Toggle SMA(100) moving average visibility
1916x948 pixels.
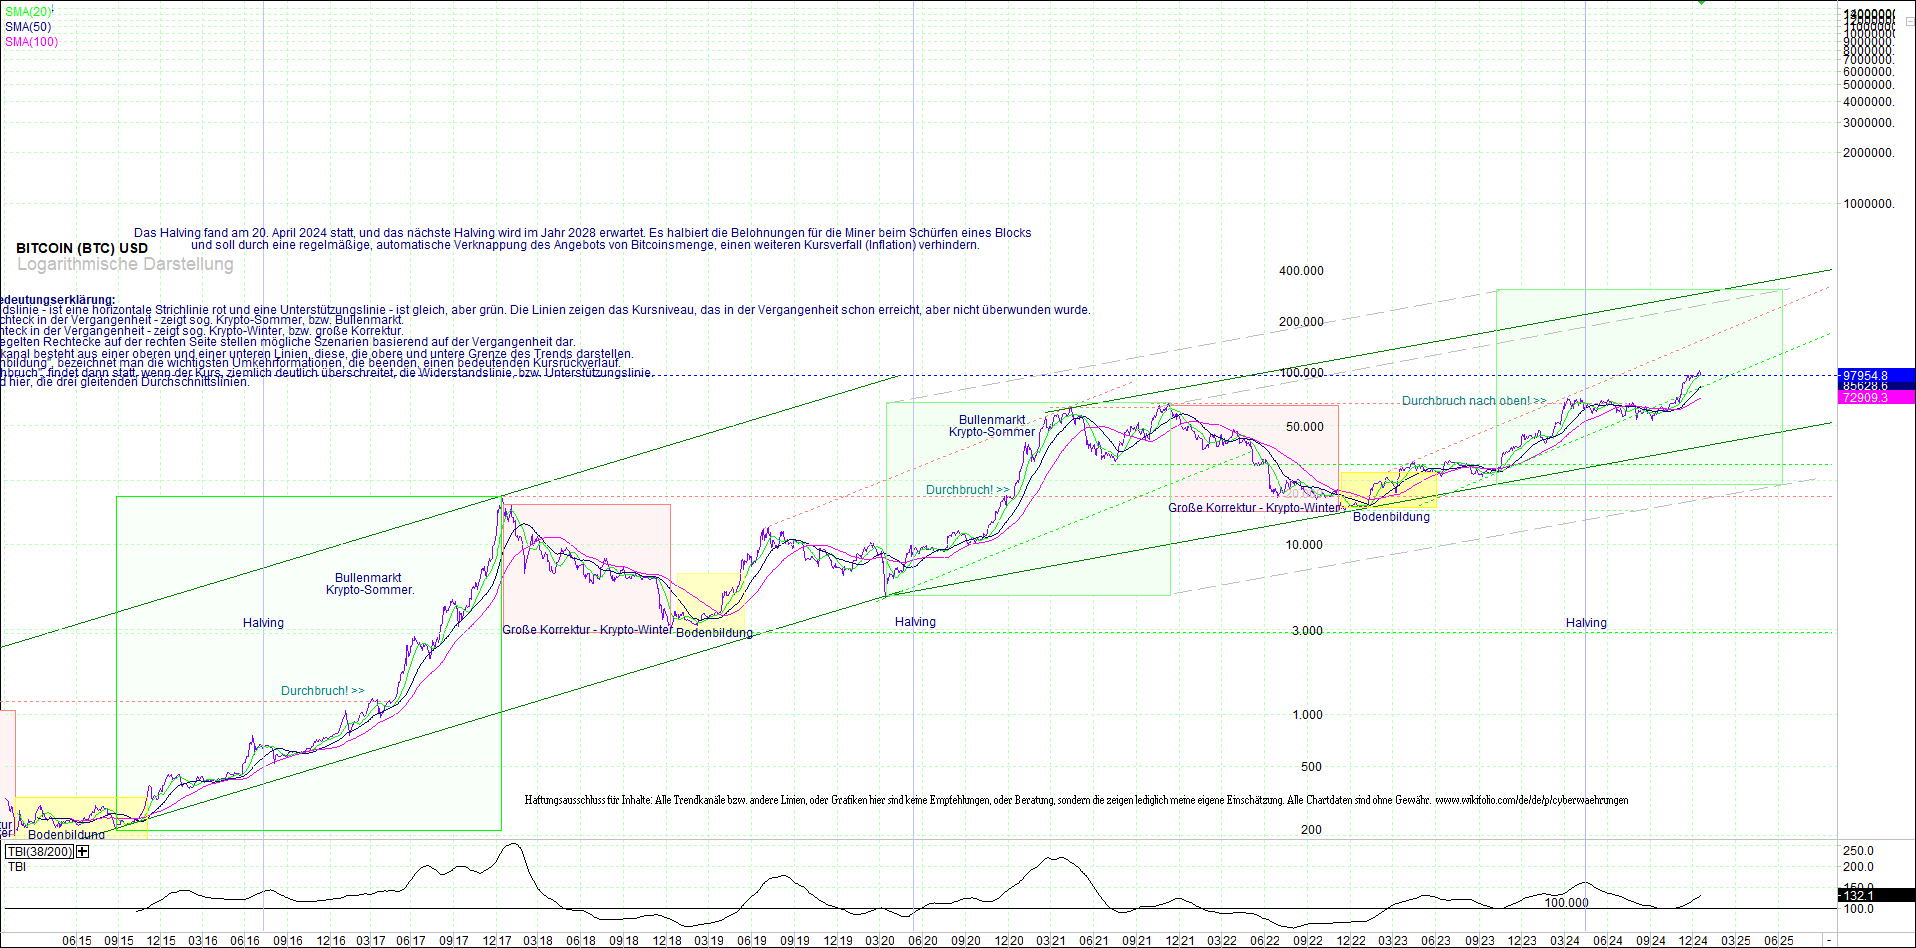[x=31, y=42]
